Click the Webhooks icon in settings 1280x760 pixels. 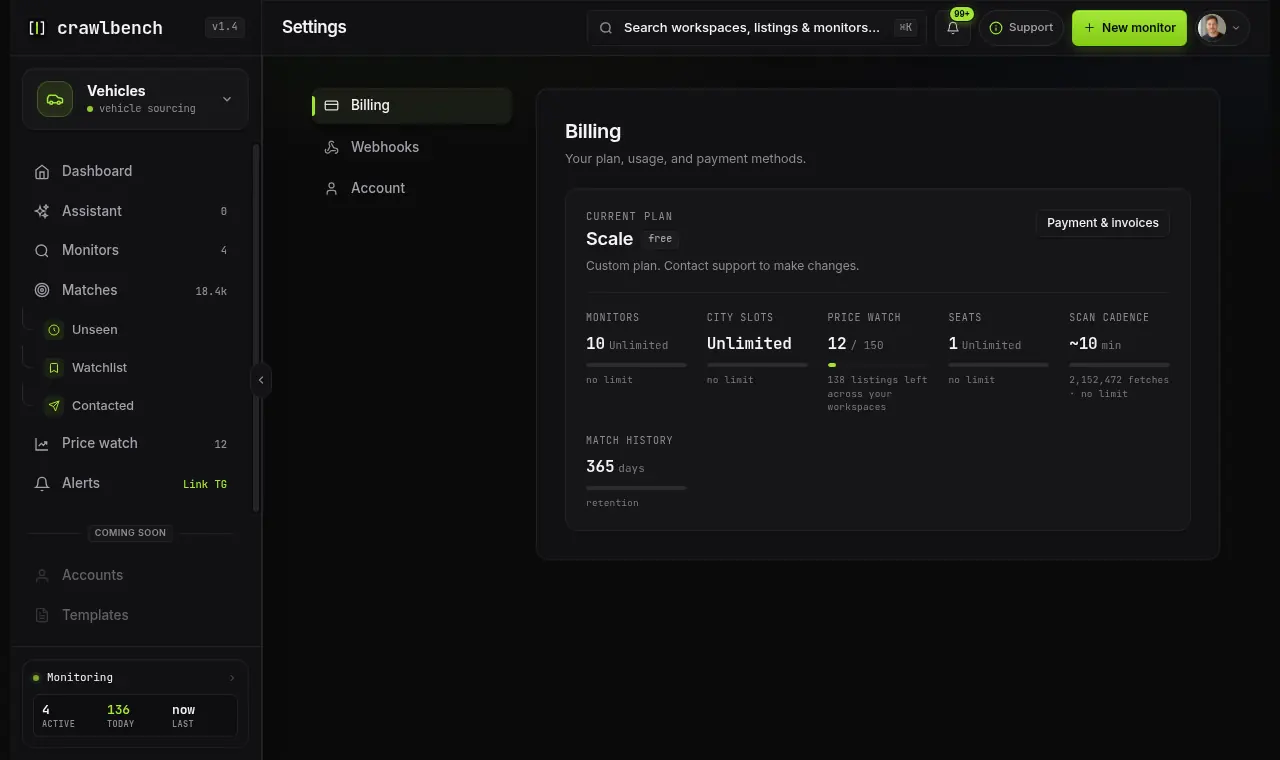332,147
